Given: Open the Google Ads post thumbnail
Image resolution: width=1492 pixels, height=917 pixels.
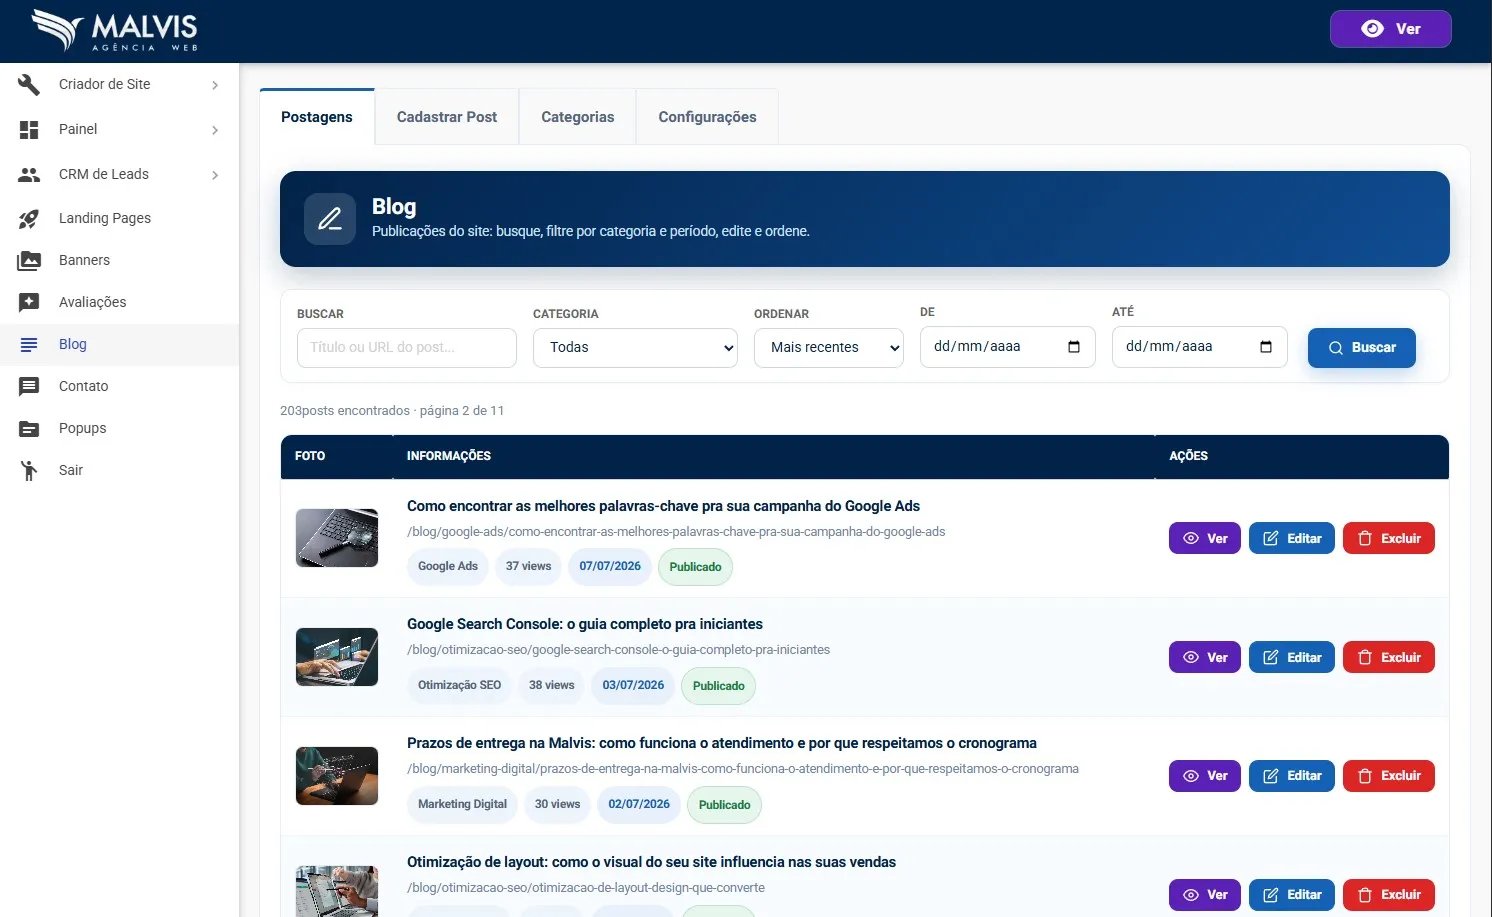Looking at the screenshot, I should 337,538.
